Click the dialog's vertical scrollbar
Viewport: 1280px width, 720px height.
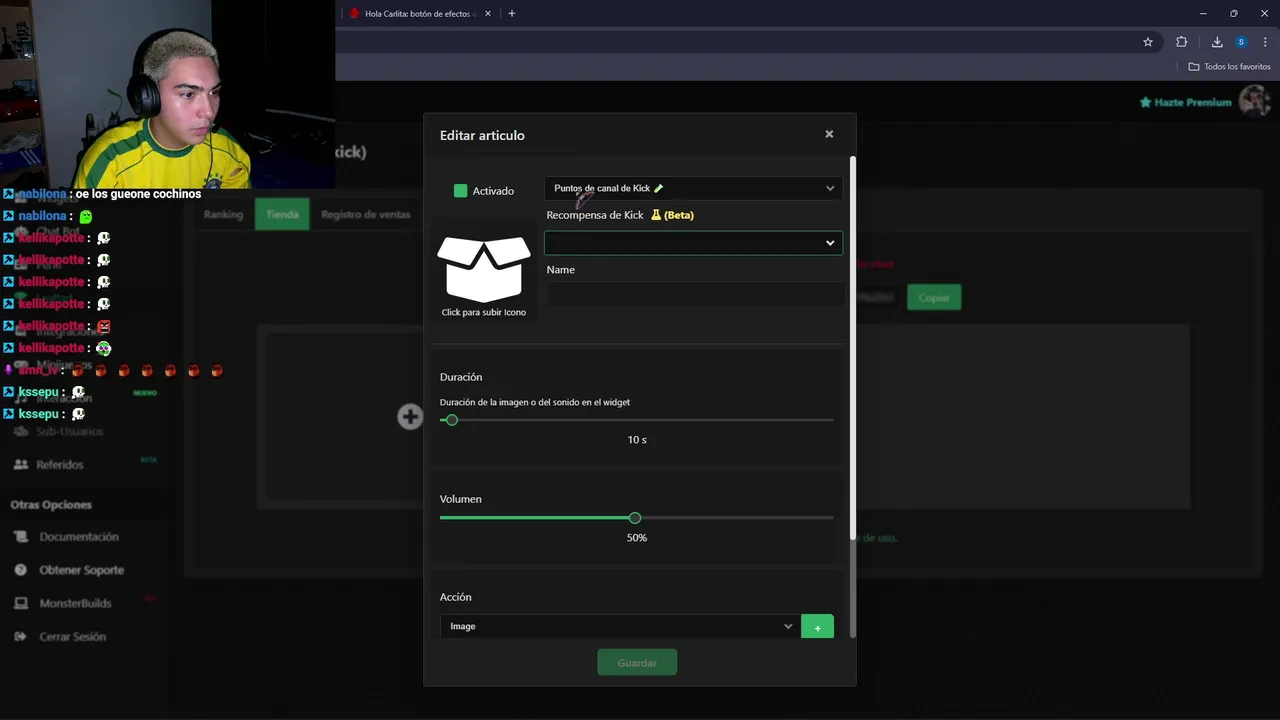(853, 348)
